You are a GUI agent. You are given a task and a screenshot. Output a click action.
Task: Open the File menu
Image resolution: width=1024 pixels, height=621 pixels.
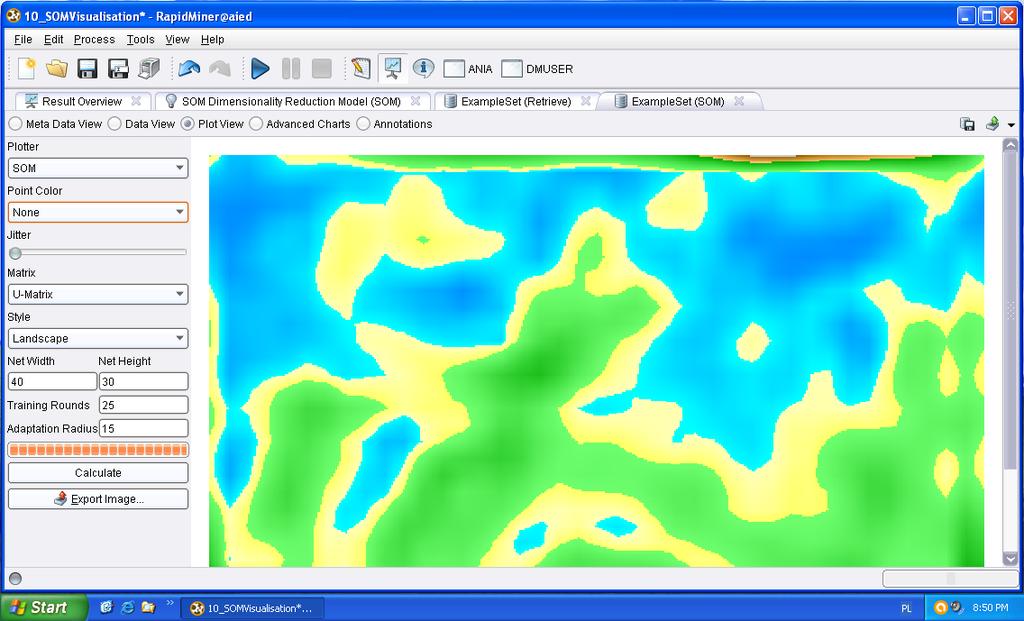pos(23,39)
